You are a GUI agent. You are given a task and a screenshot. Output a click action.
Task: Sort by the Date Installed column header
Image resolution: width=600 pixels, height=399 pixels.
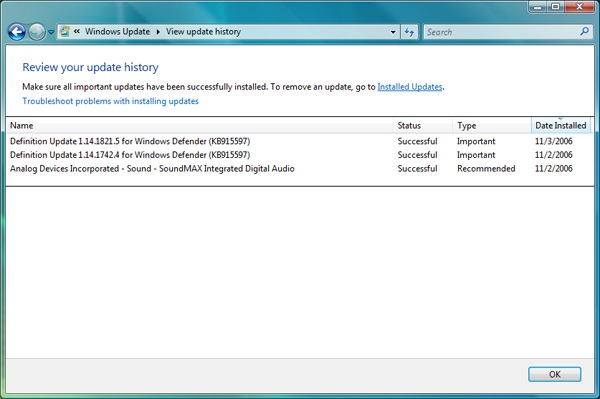tap(561, 125)
